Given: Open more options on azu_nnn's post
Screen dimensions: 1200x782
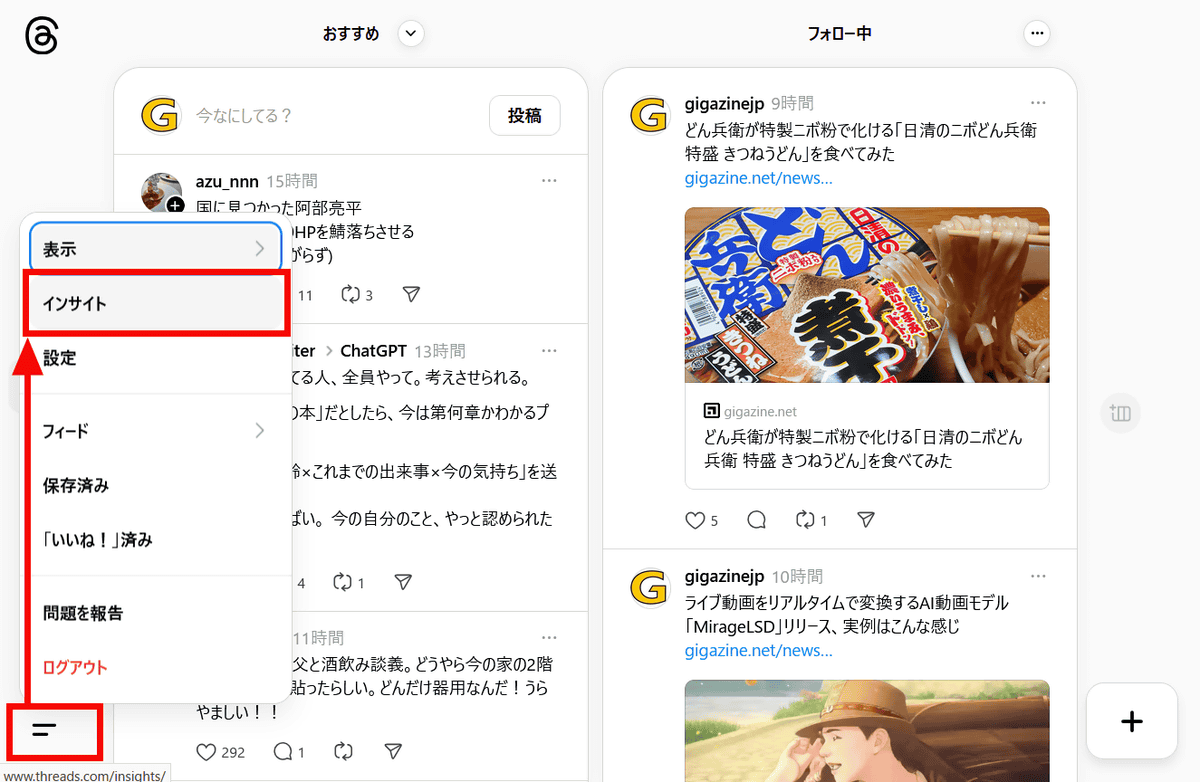Looking at the screenshot, I should (549, 181).
